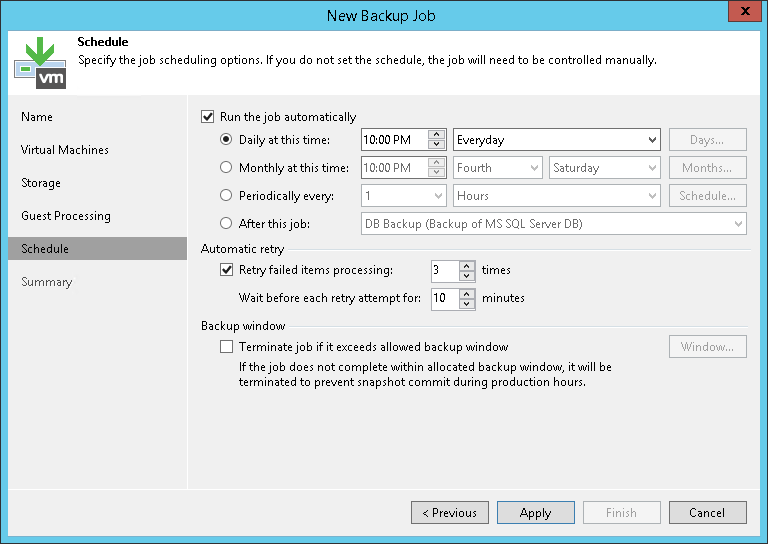768x544 pixels.
Task: Select Monthly at this time option
Action: pos(226,167)
